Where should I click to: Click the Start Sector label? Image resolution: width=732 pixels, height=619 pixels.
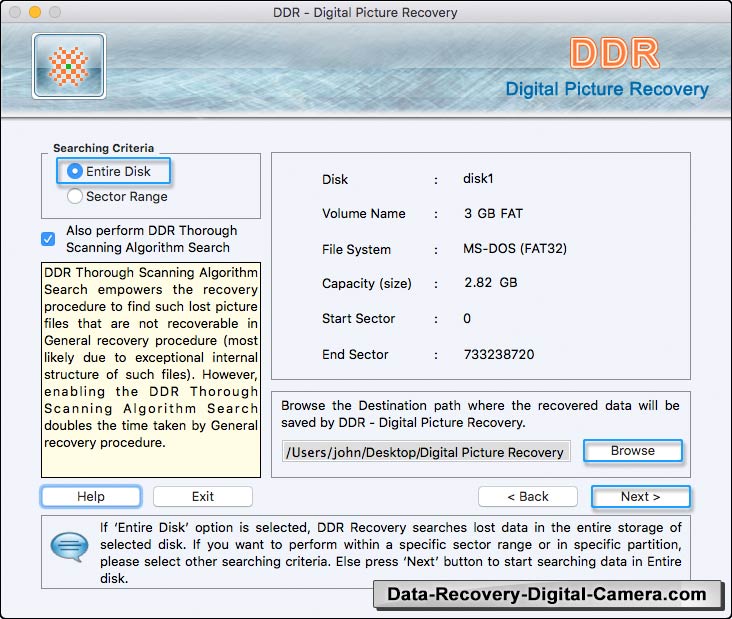(x=359, y=318)
